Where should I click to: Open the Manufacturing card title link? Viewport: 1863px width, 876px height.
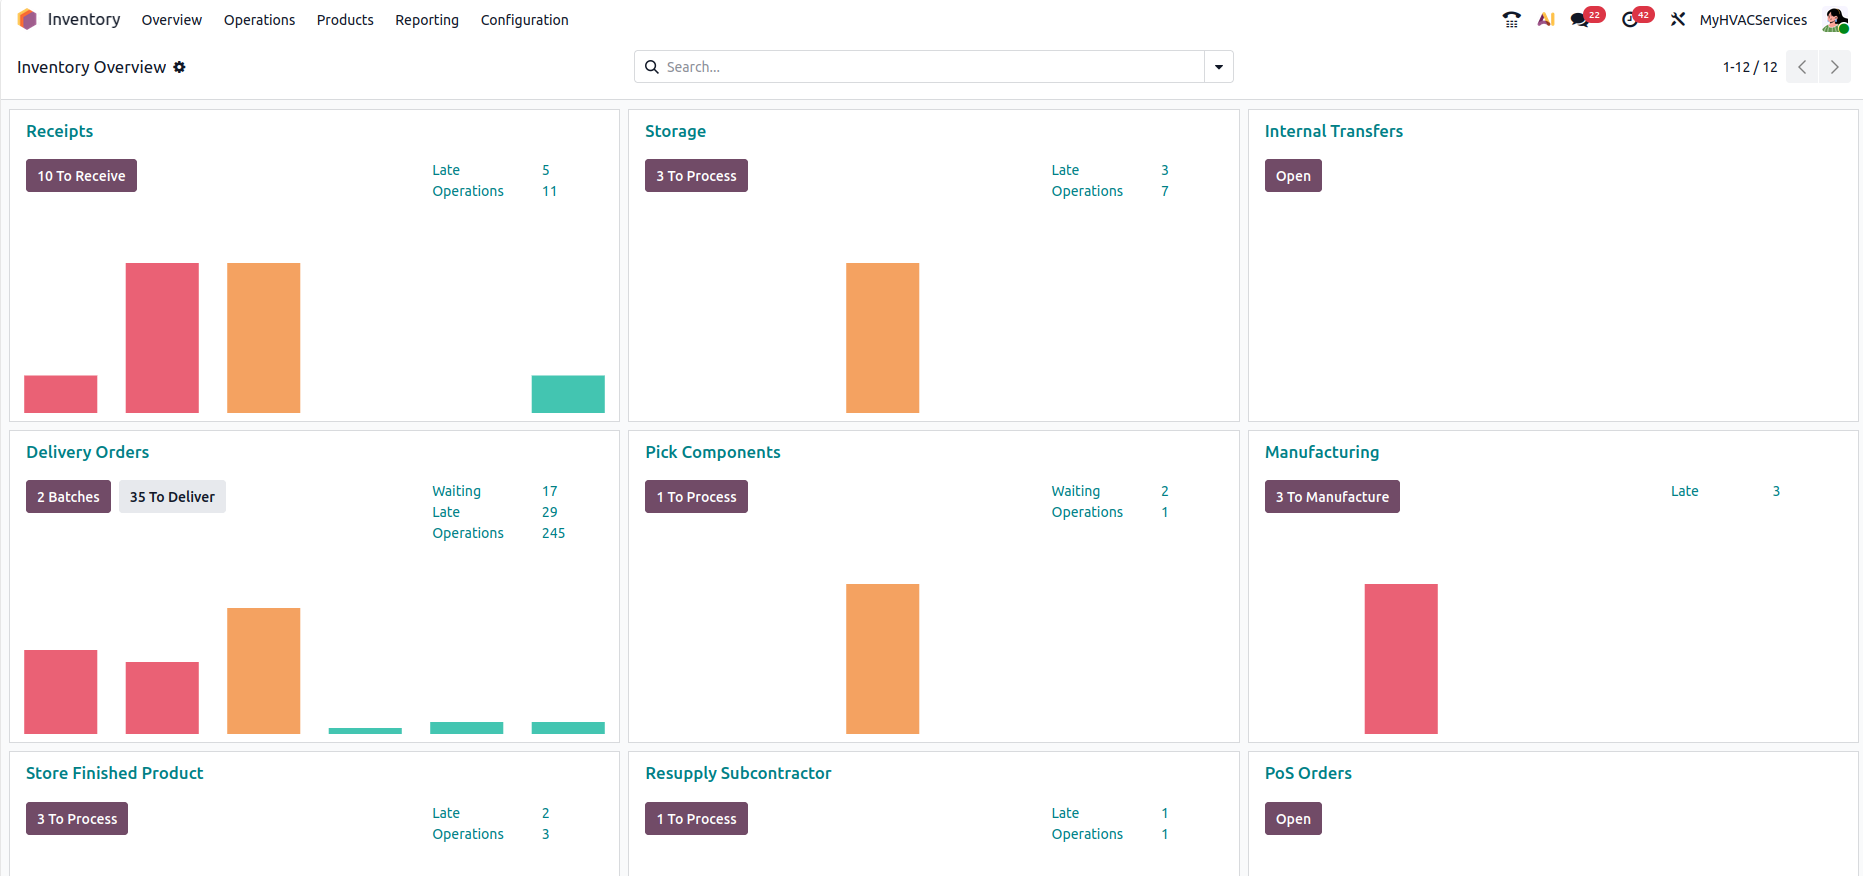point(1322,452)
